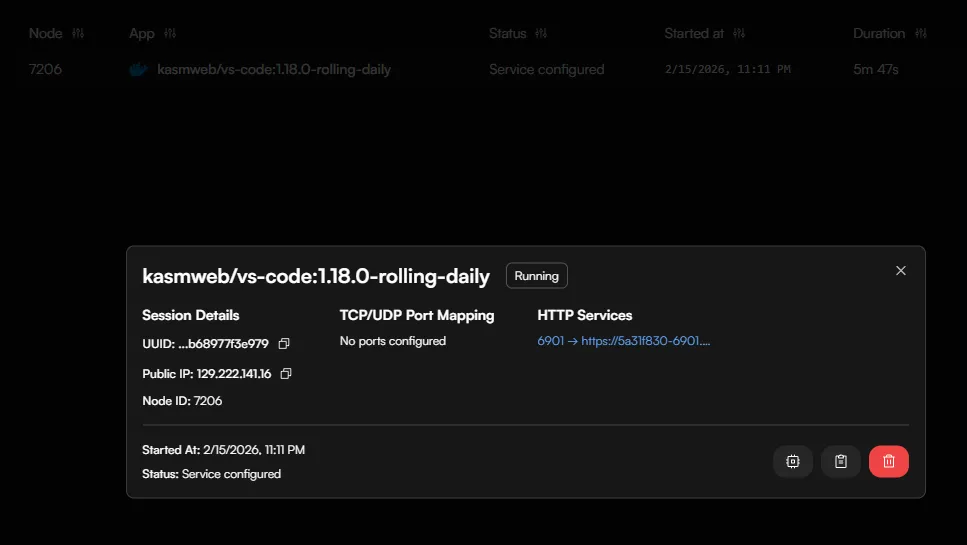Click the Started At line in panel
The width and height of the screenshot is (967, 545).
pyautogui.click(x=223, y=450)
